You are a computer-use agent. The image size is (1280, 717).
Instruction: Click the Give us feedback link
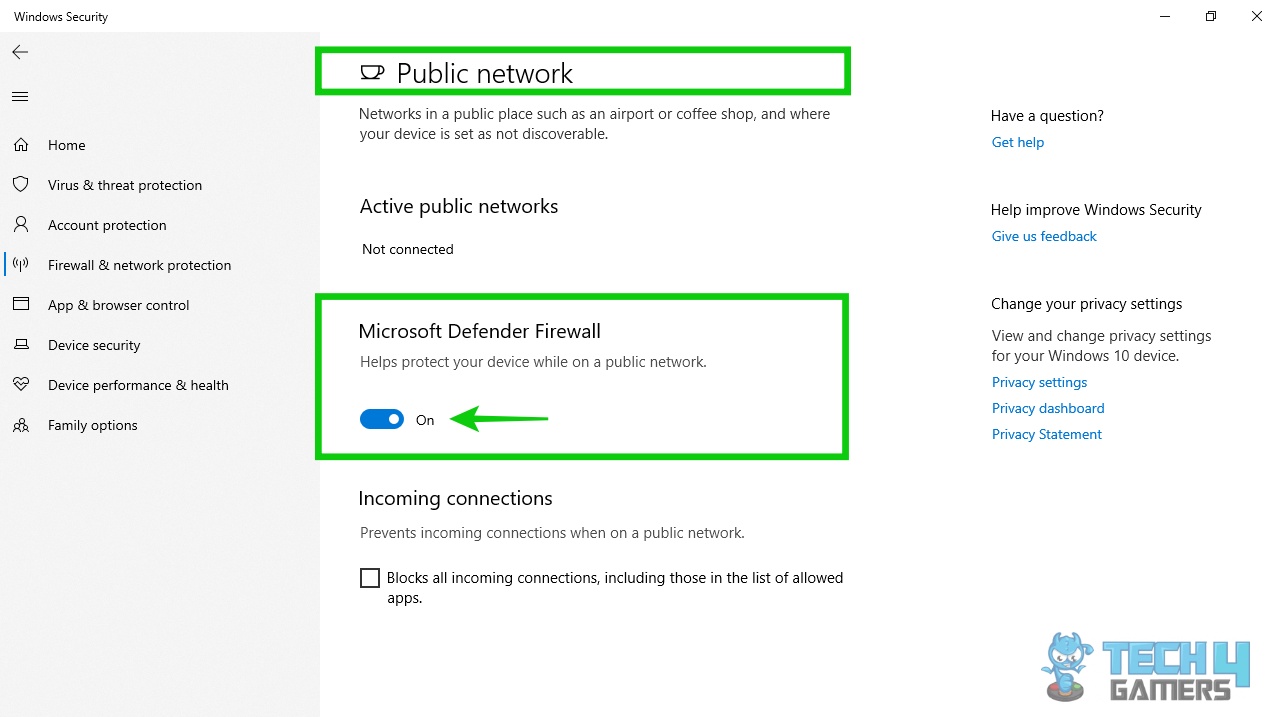coord(1044,236)
